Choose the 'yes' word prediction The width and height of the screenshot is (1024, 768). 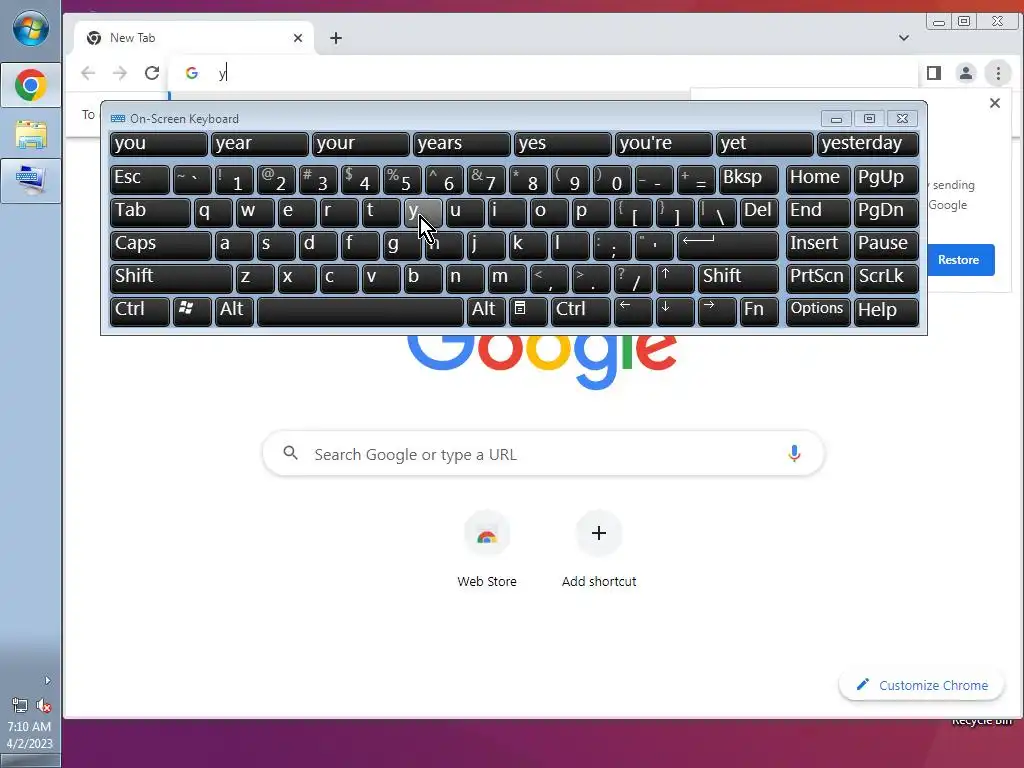[563, 144]
